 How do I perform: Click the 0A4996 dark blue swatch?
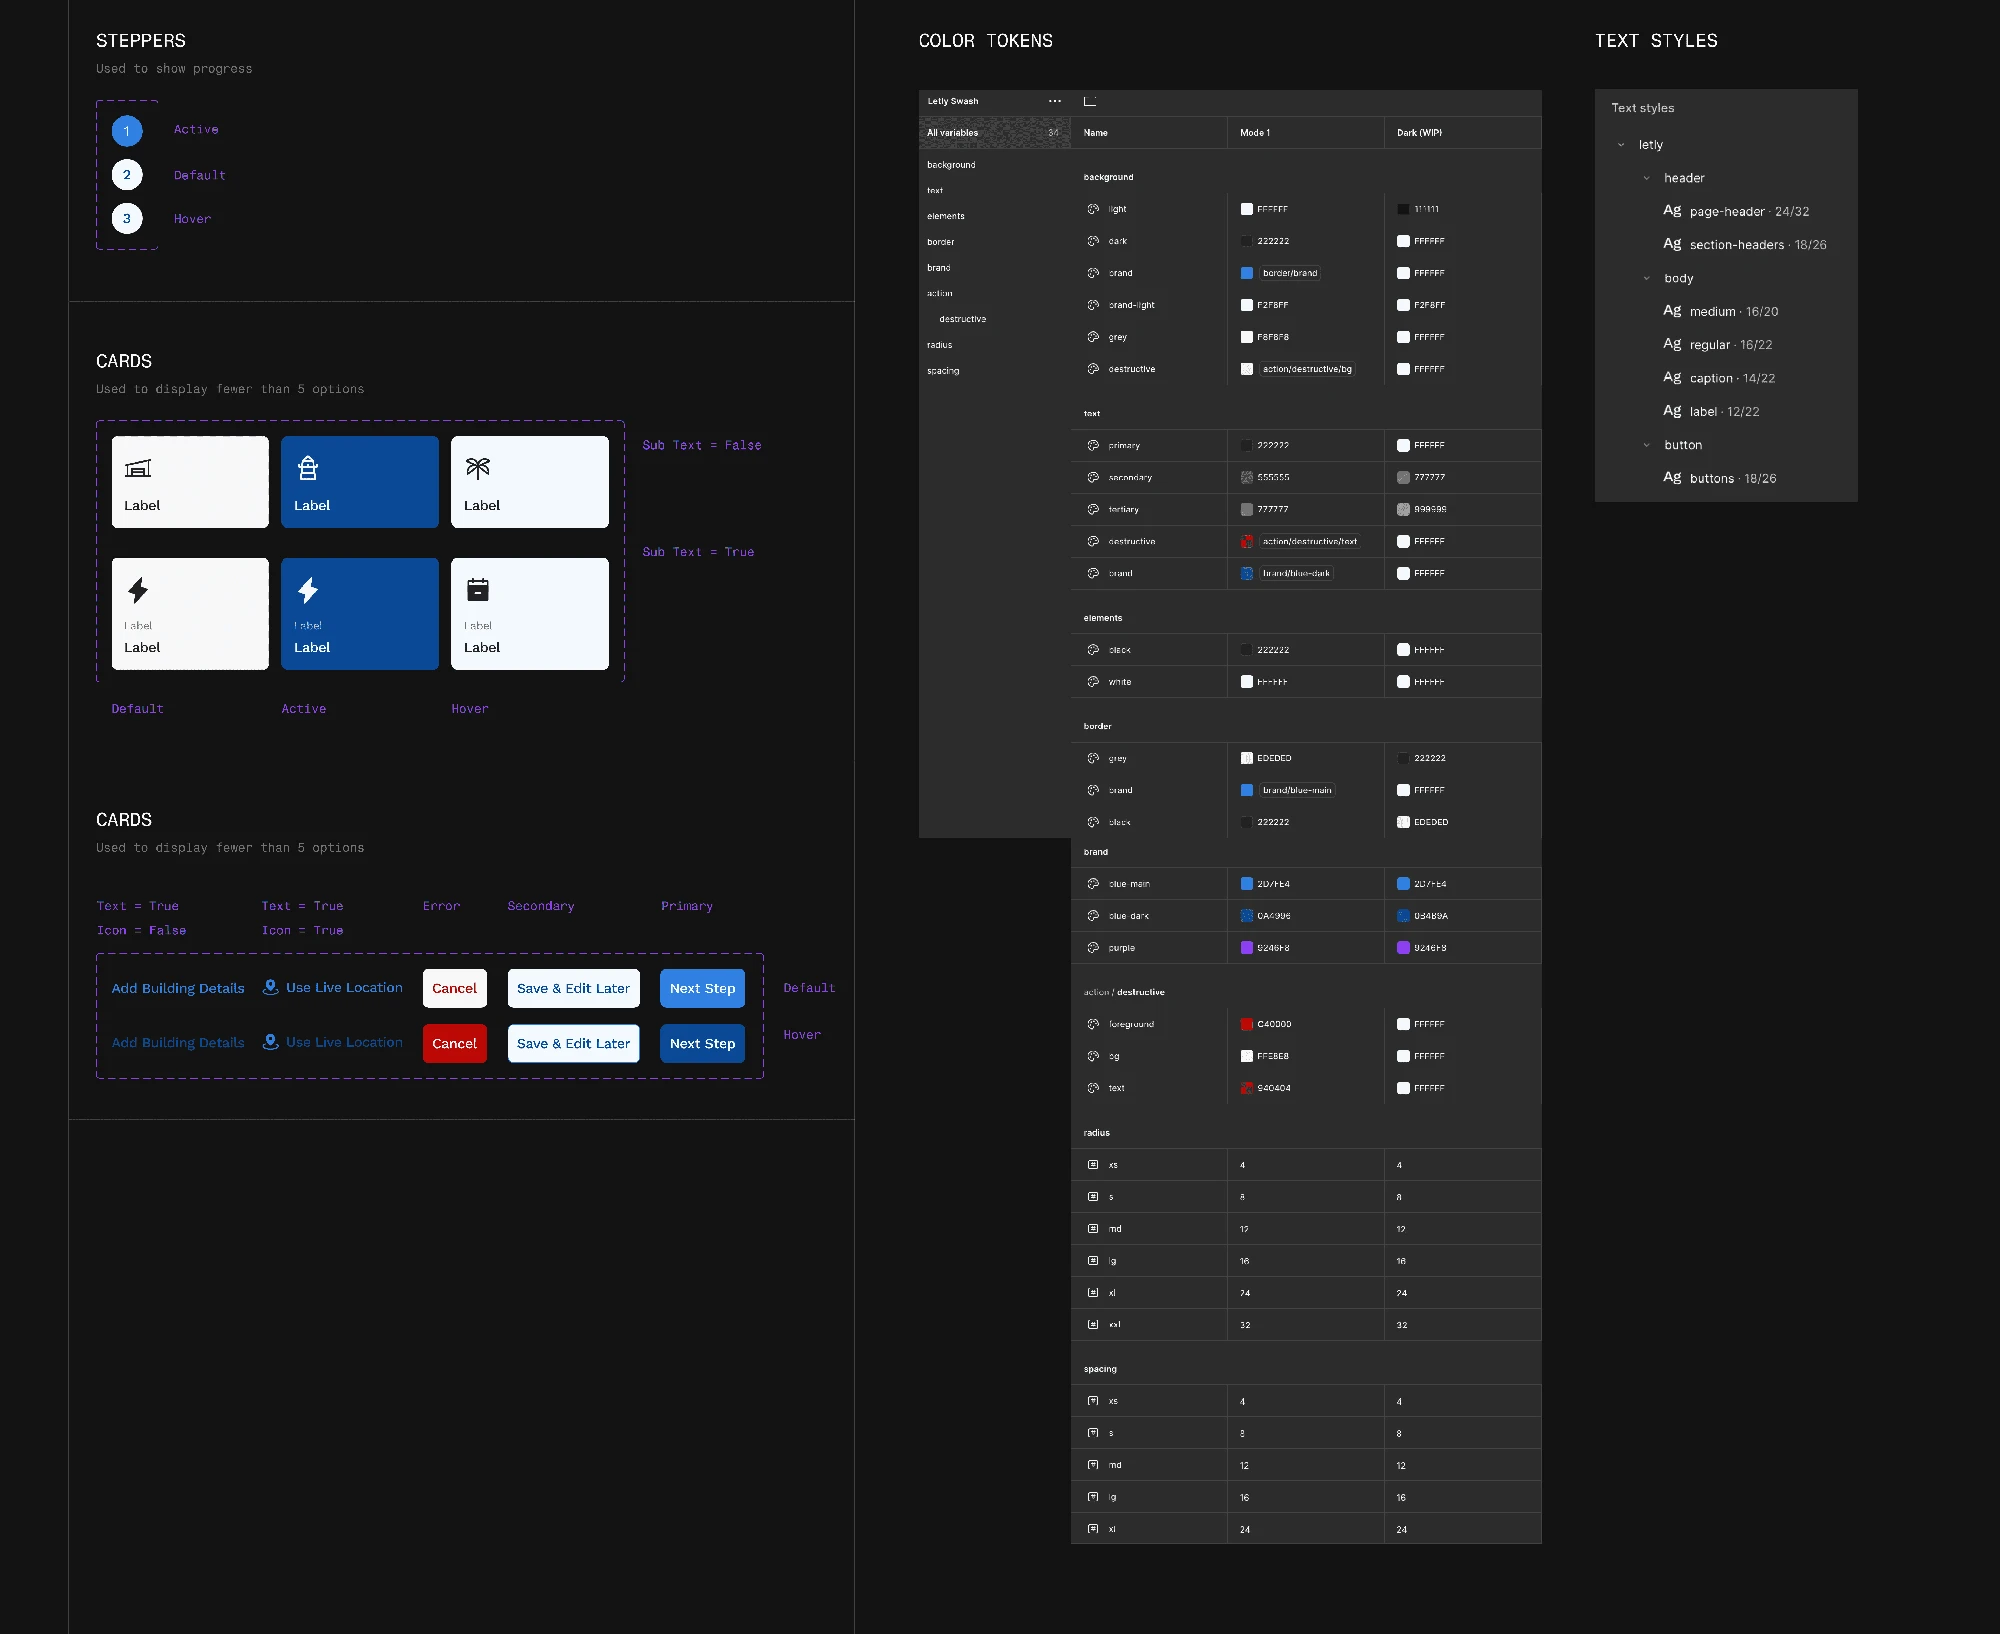pos(1247,915)
